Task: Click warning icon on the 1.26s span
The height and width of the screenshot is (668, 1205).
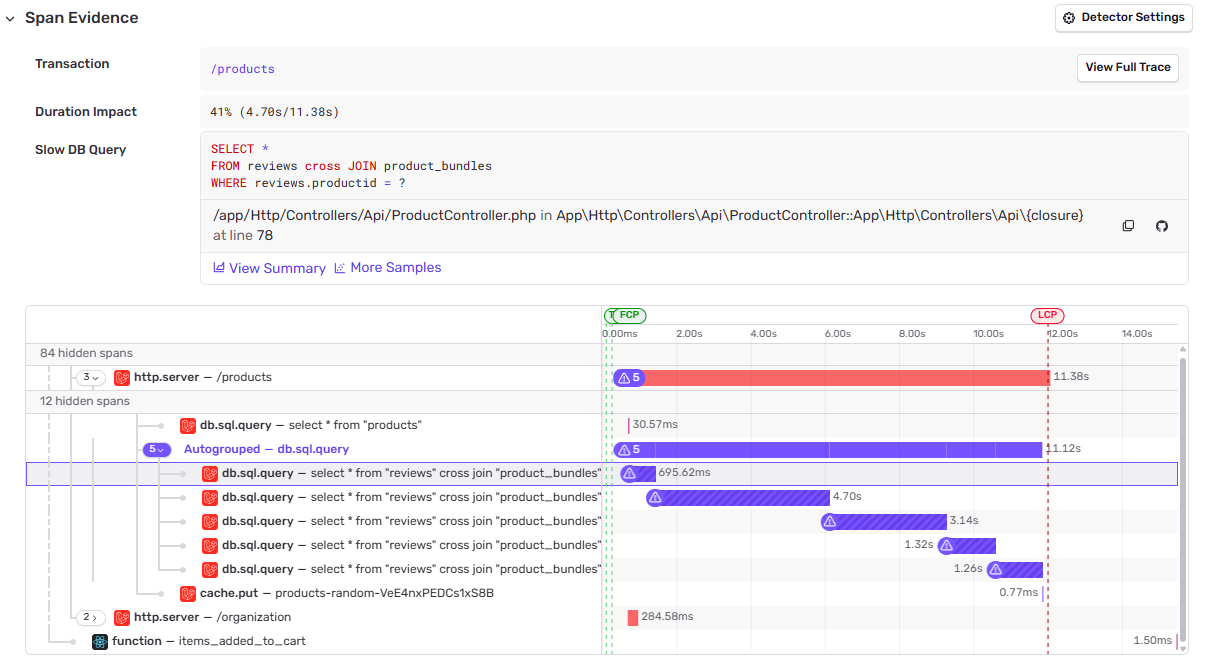Action: click(995, 569)
